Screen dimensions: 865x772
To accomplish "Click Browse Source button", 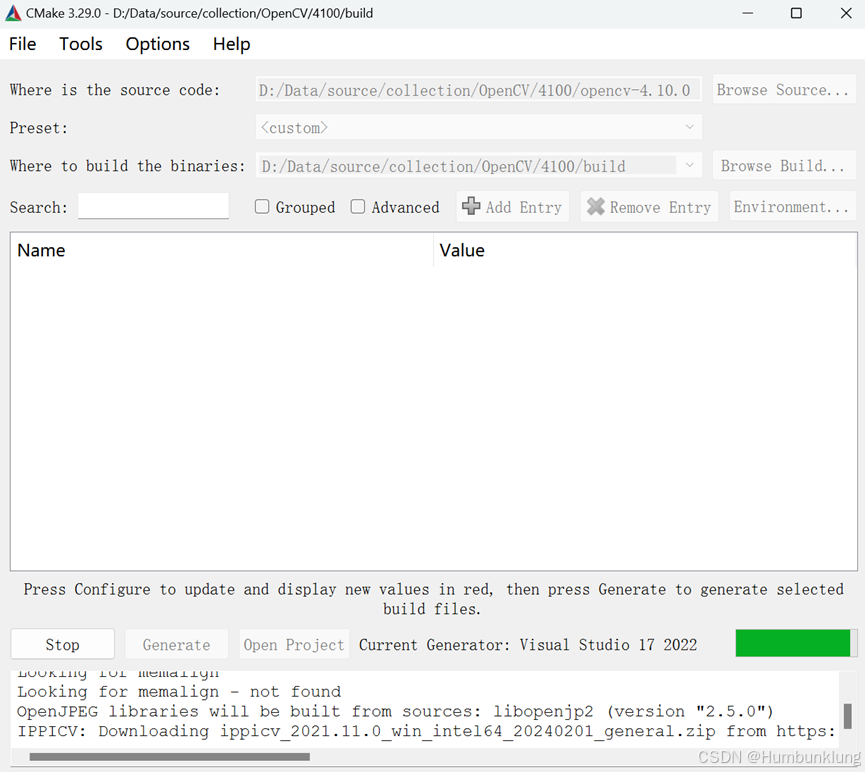I will point(783,89).
